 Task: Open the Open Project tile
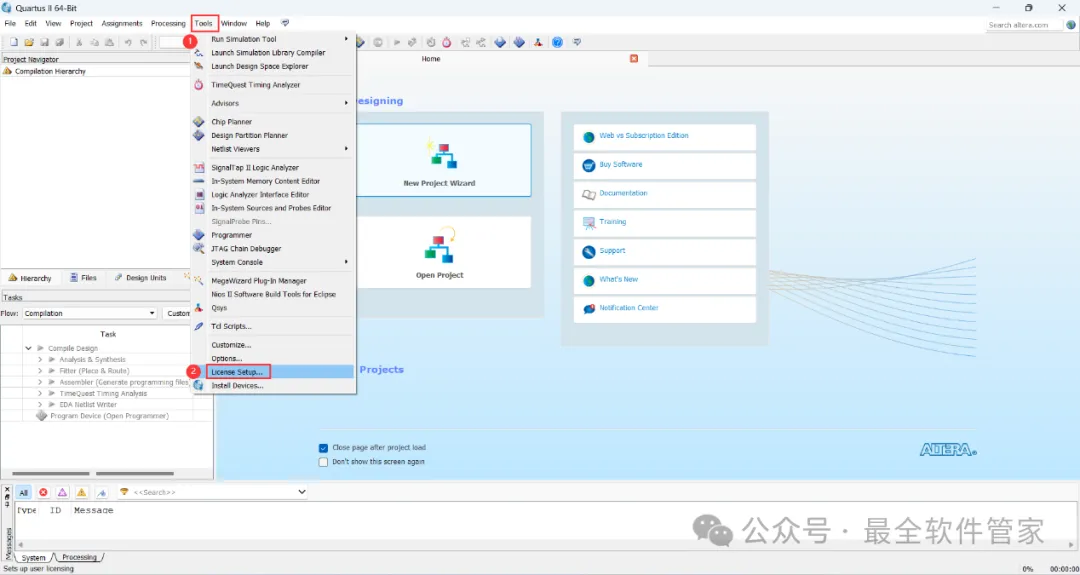click(x=439, y=252)
